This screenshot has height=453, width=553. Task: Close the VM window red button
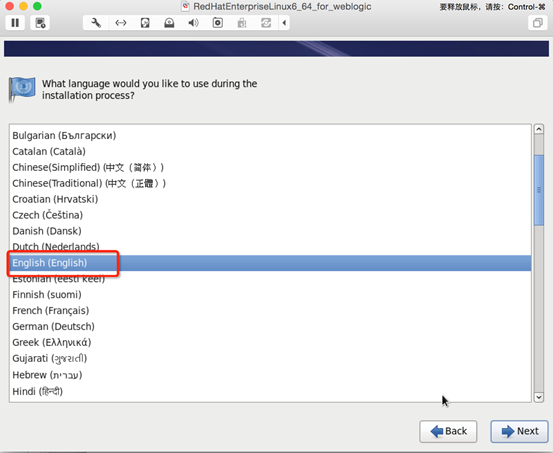click(x=10, y=6)
